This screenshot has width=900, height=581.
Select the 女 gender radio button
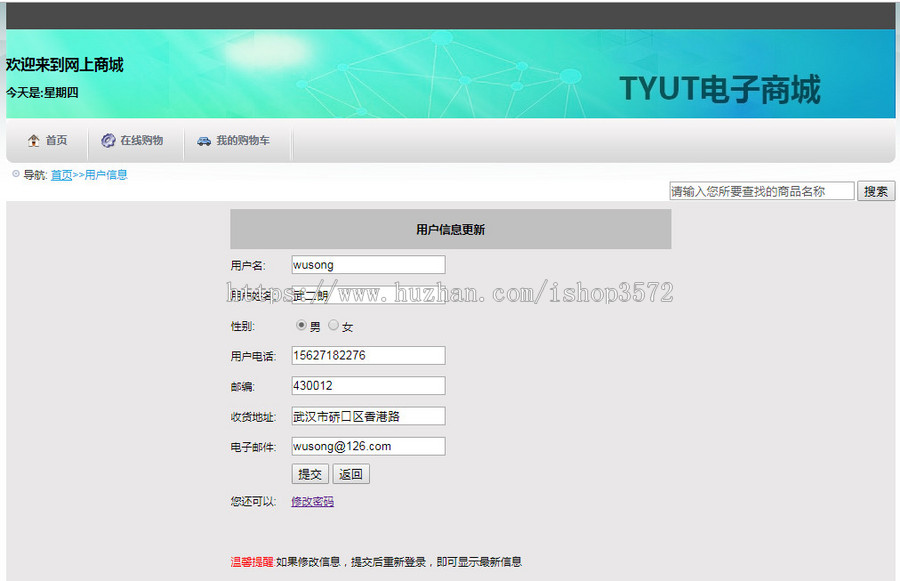tap(333, 325)
